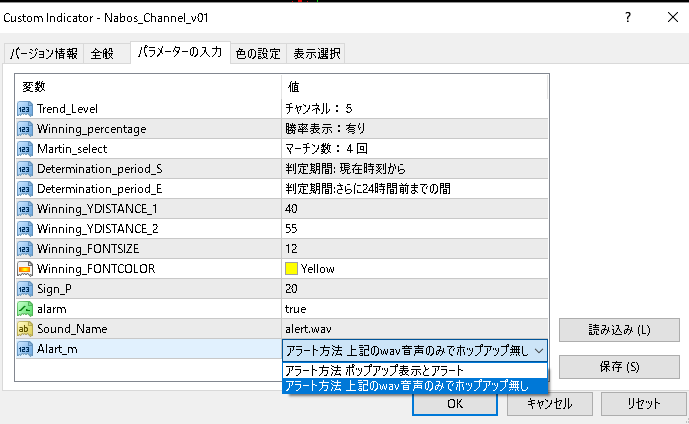689x424 pixels.
Task: Click the 読み込み (L) button
Action: (619, 330)
